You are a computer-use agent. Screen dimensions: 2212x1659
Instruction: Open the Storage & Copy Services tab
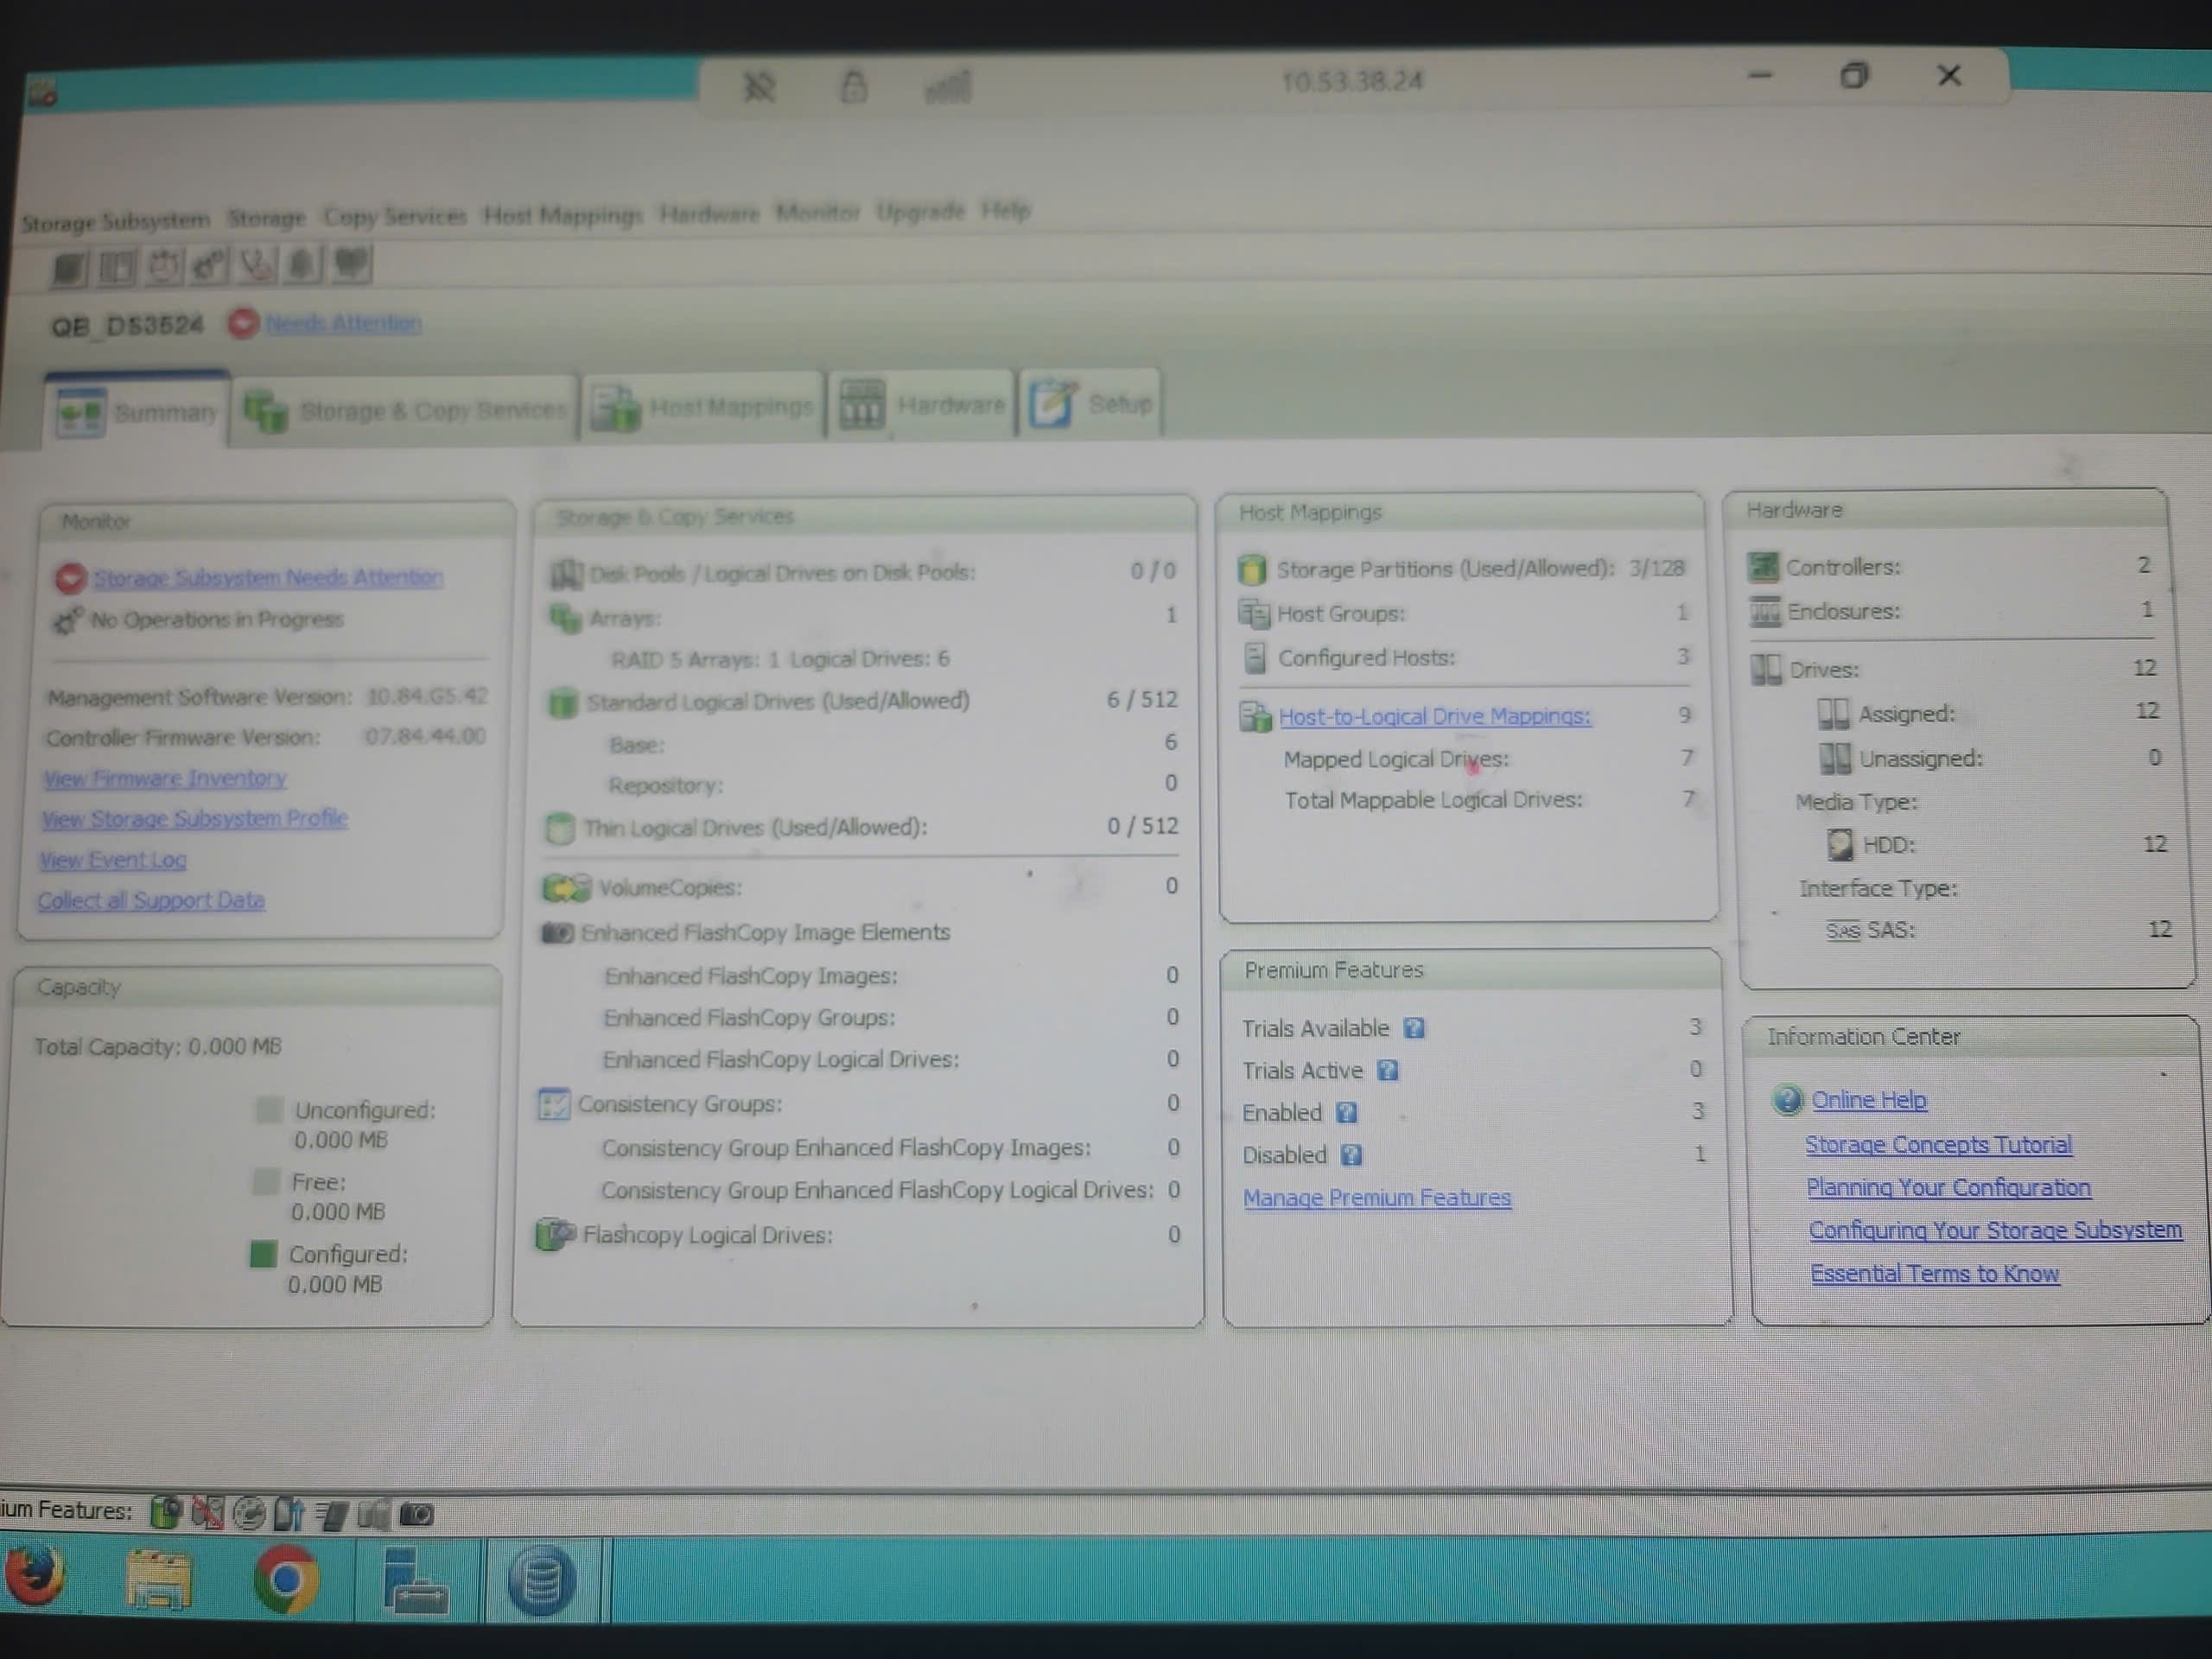(405, 410)
